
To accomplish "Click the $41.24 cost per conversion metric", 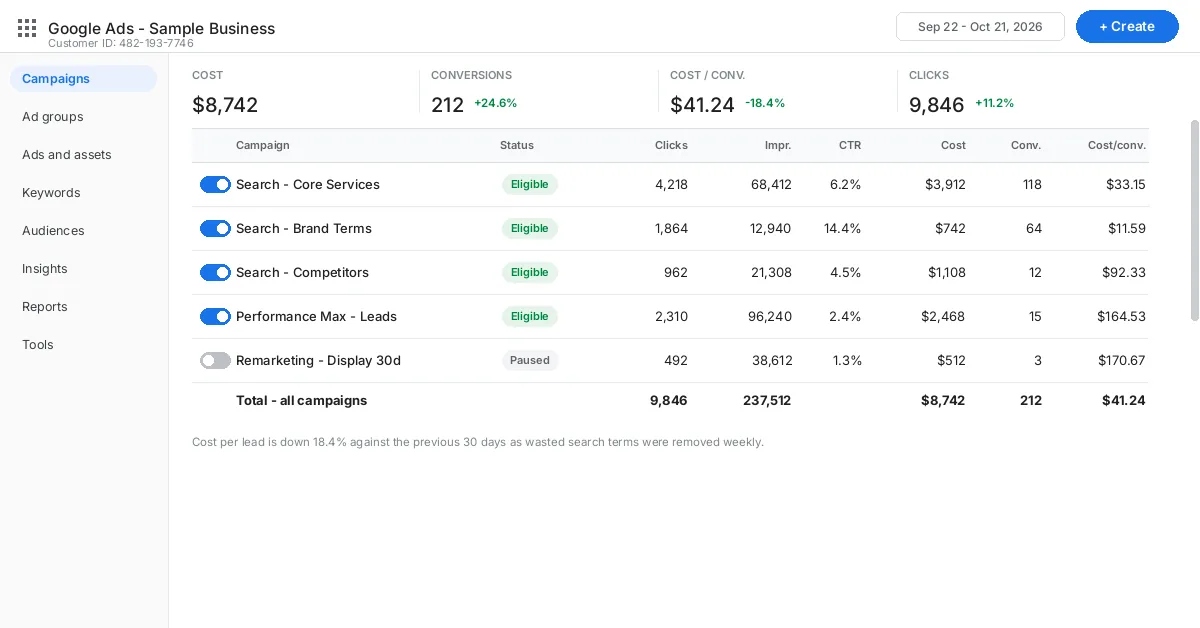I will (x=702, y=104).
